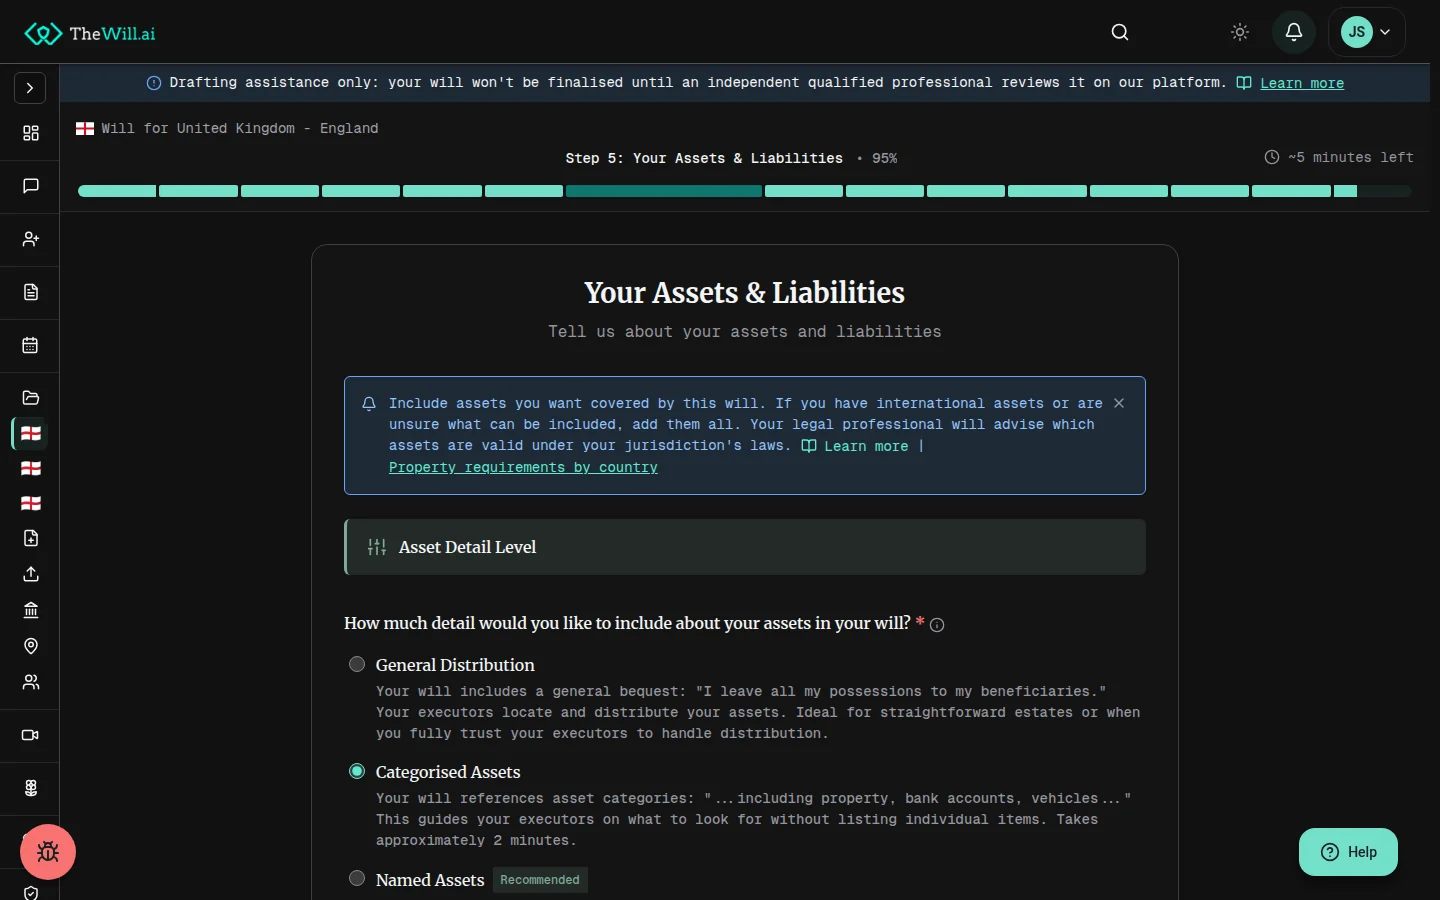Image resolution: width=1440 pixels, height=900 pixels.
Task: Click the first progress bar segment
Action: coord(117,191)
